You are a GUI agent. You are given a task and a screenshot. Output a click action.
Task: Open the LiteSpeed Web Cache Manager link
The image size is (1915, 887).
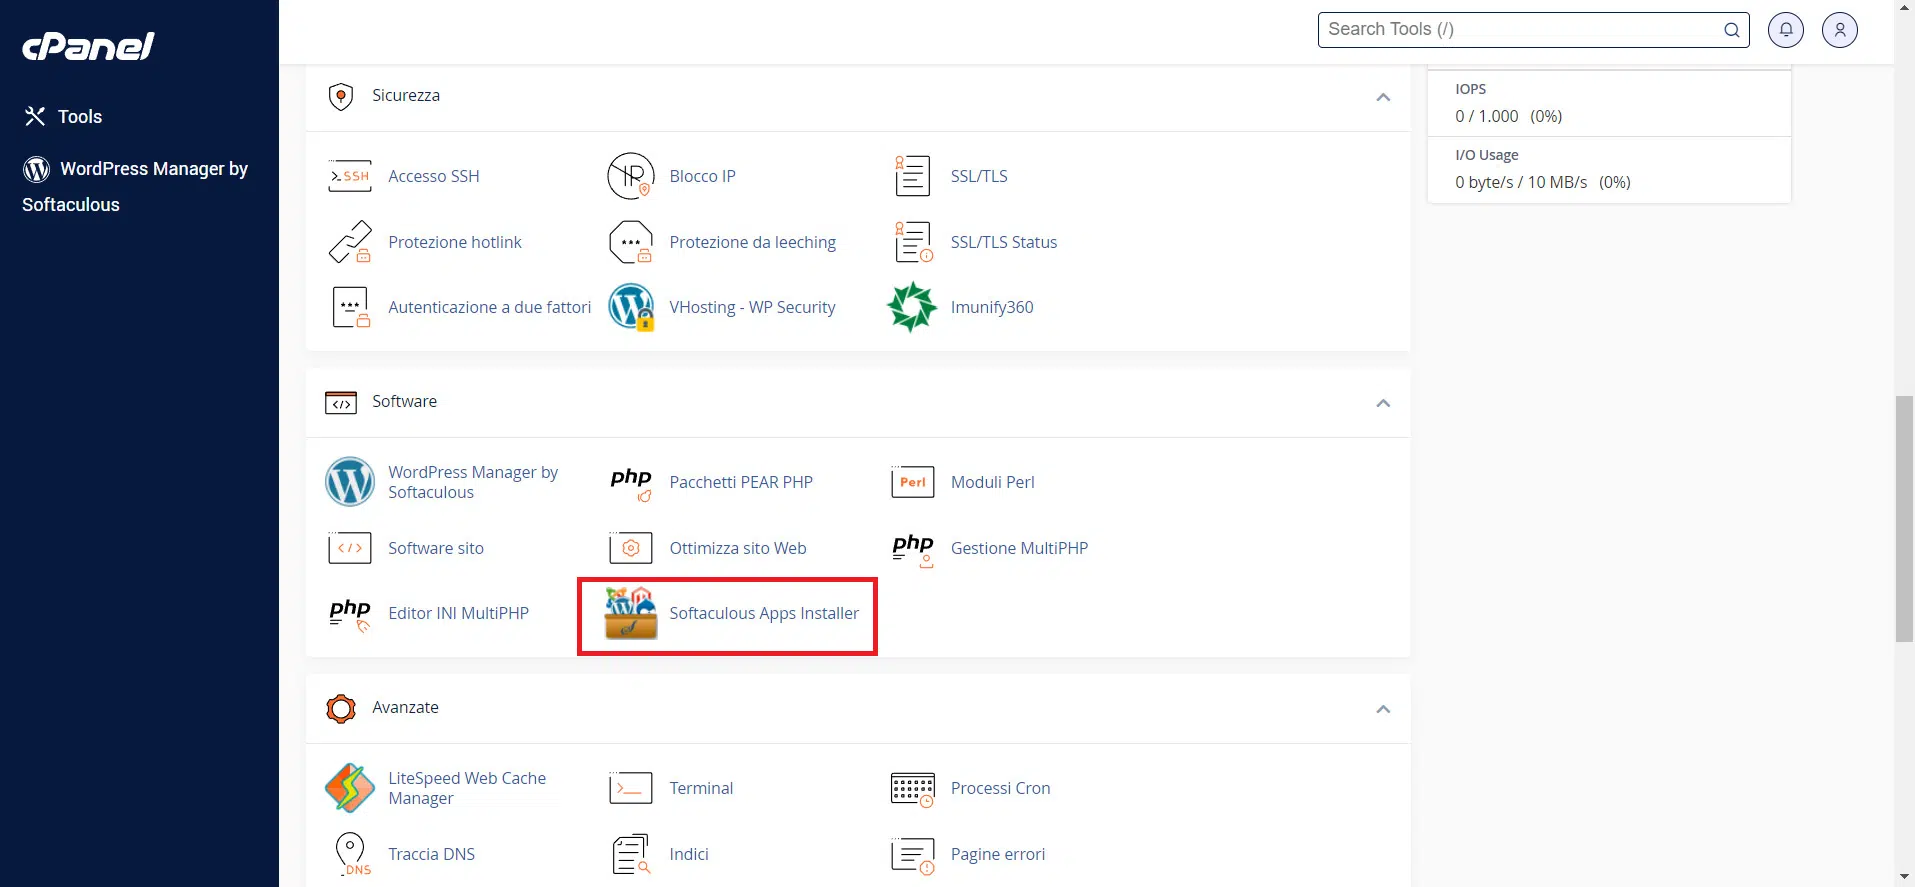(467, 788)
